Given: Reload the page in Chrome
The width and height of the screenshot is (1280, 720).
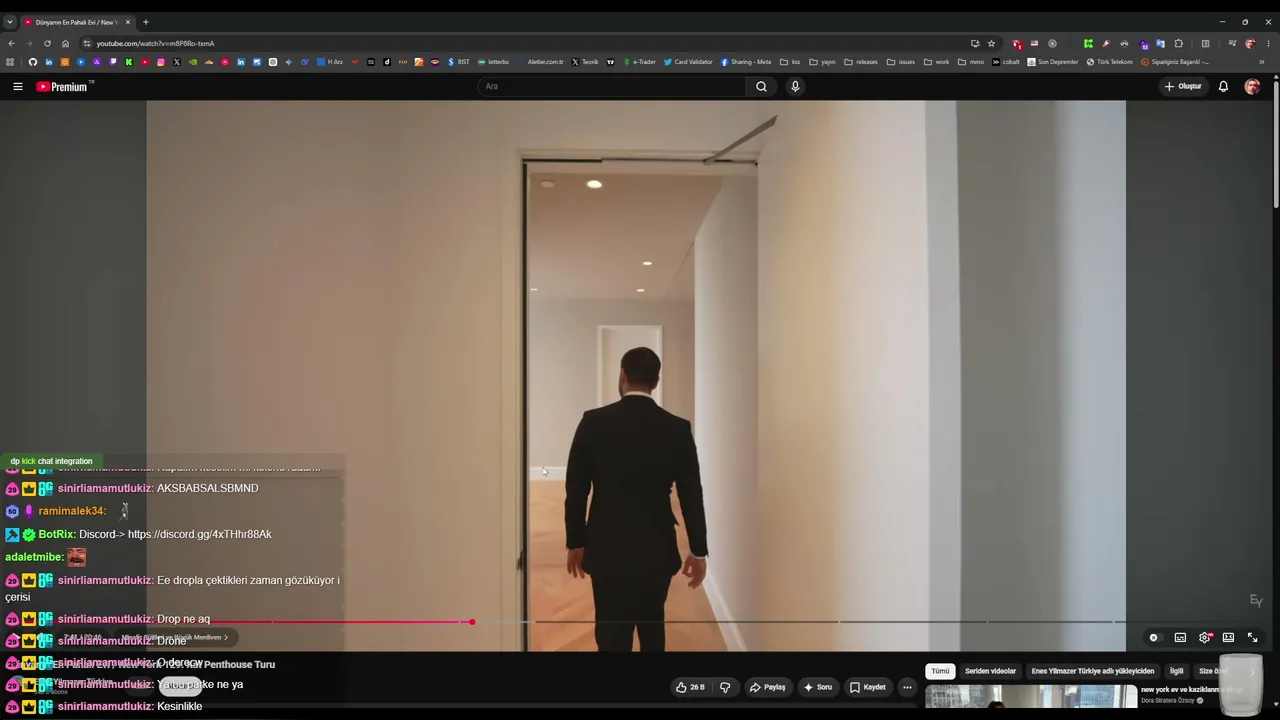Looking at the screenshot, I should [x=47, y=44].
